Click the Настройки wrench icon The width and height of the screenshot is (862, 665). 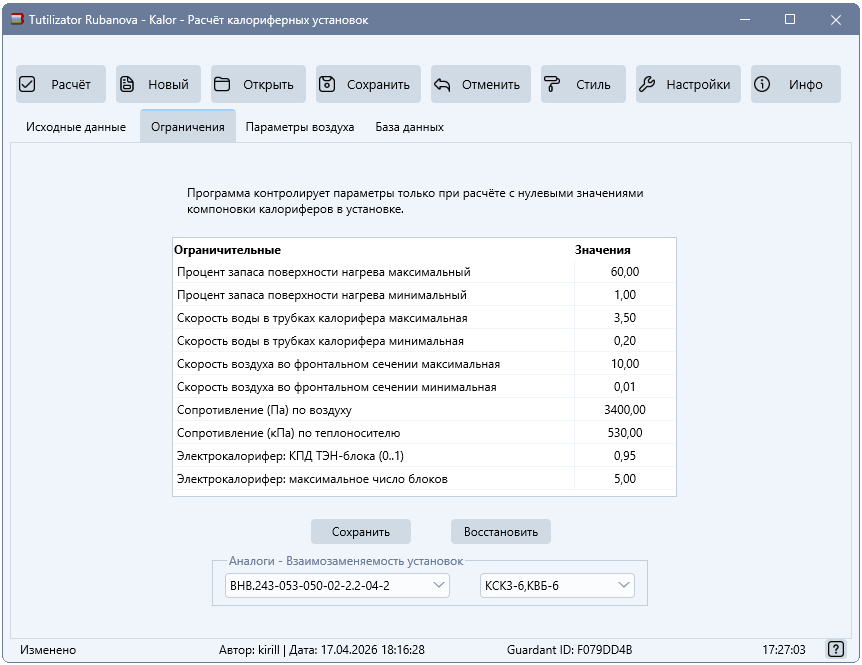tap(647, 84)
